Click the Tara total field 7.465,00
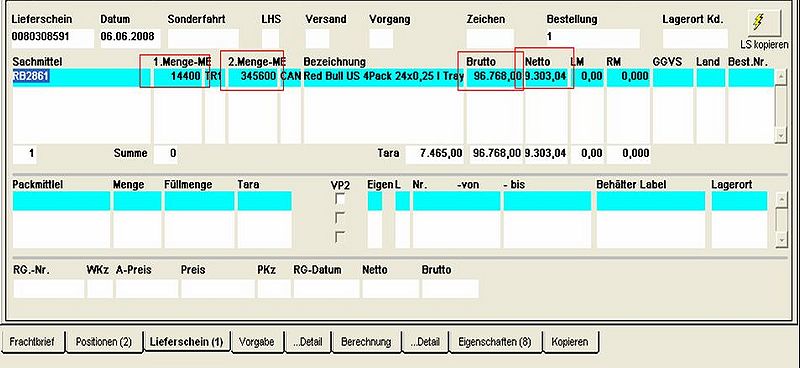Viewport: 800px width, 368px height. click(x=435, y=154)
